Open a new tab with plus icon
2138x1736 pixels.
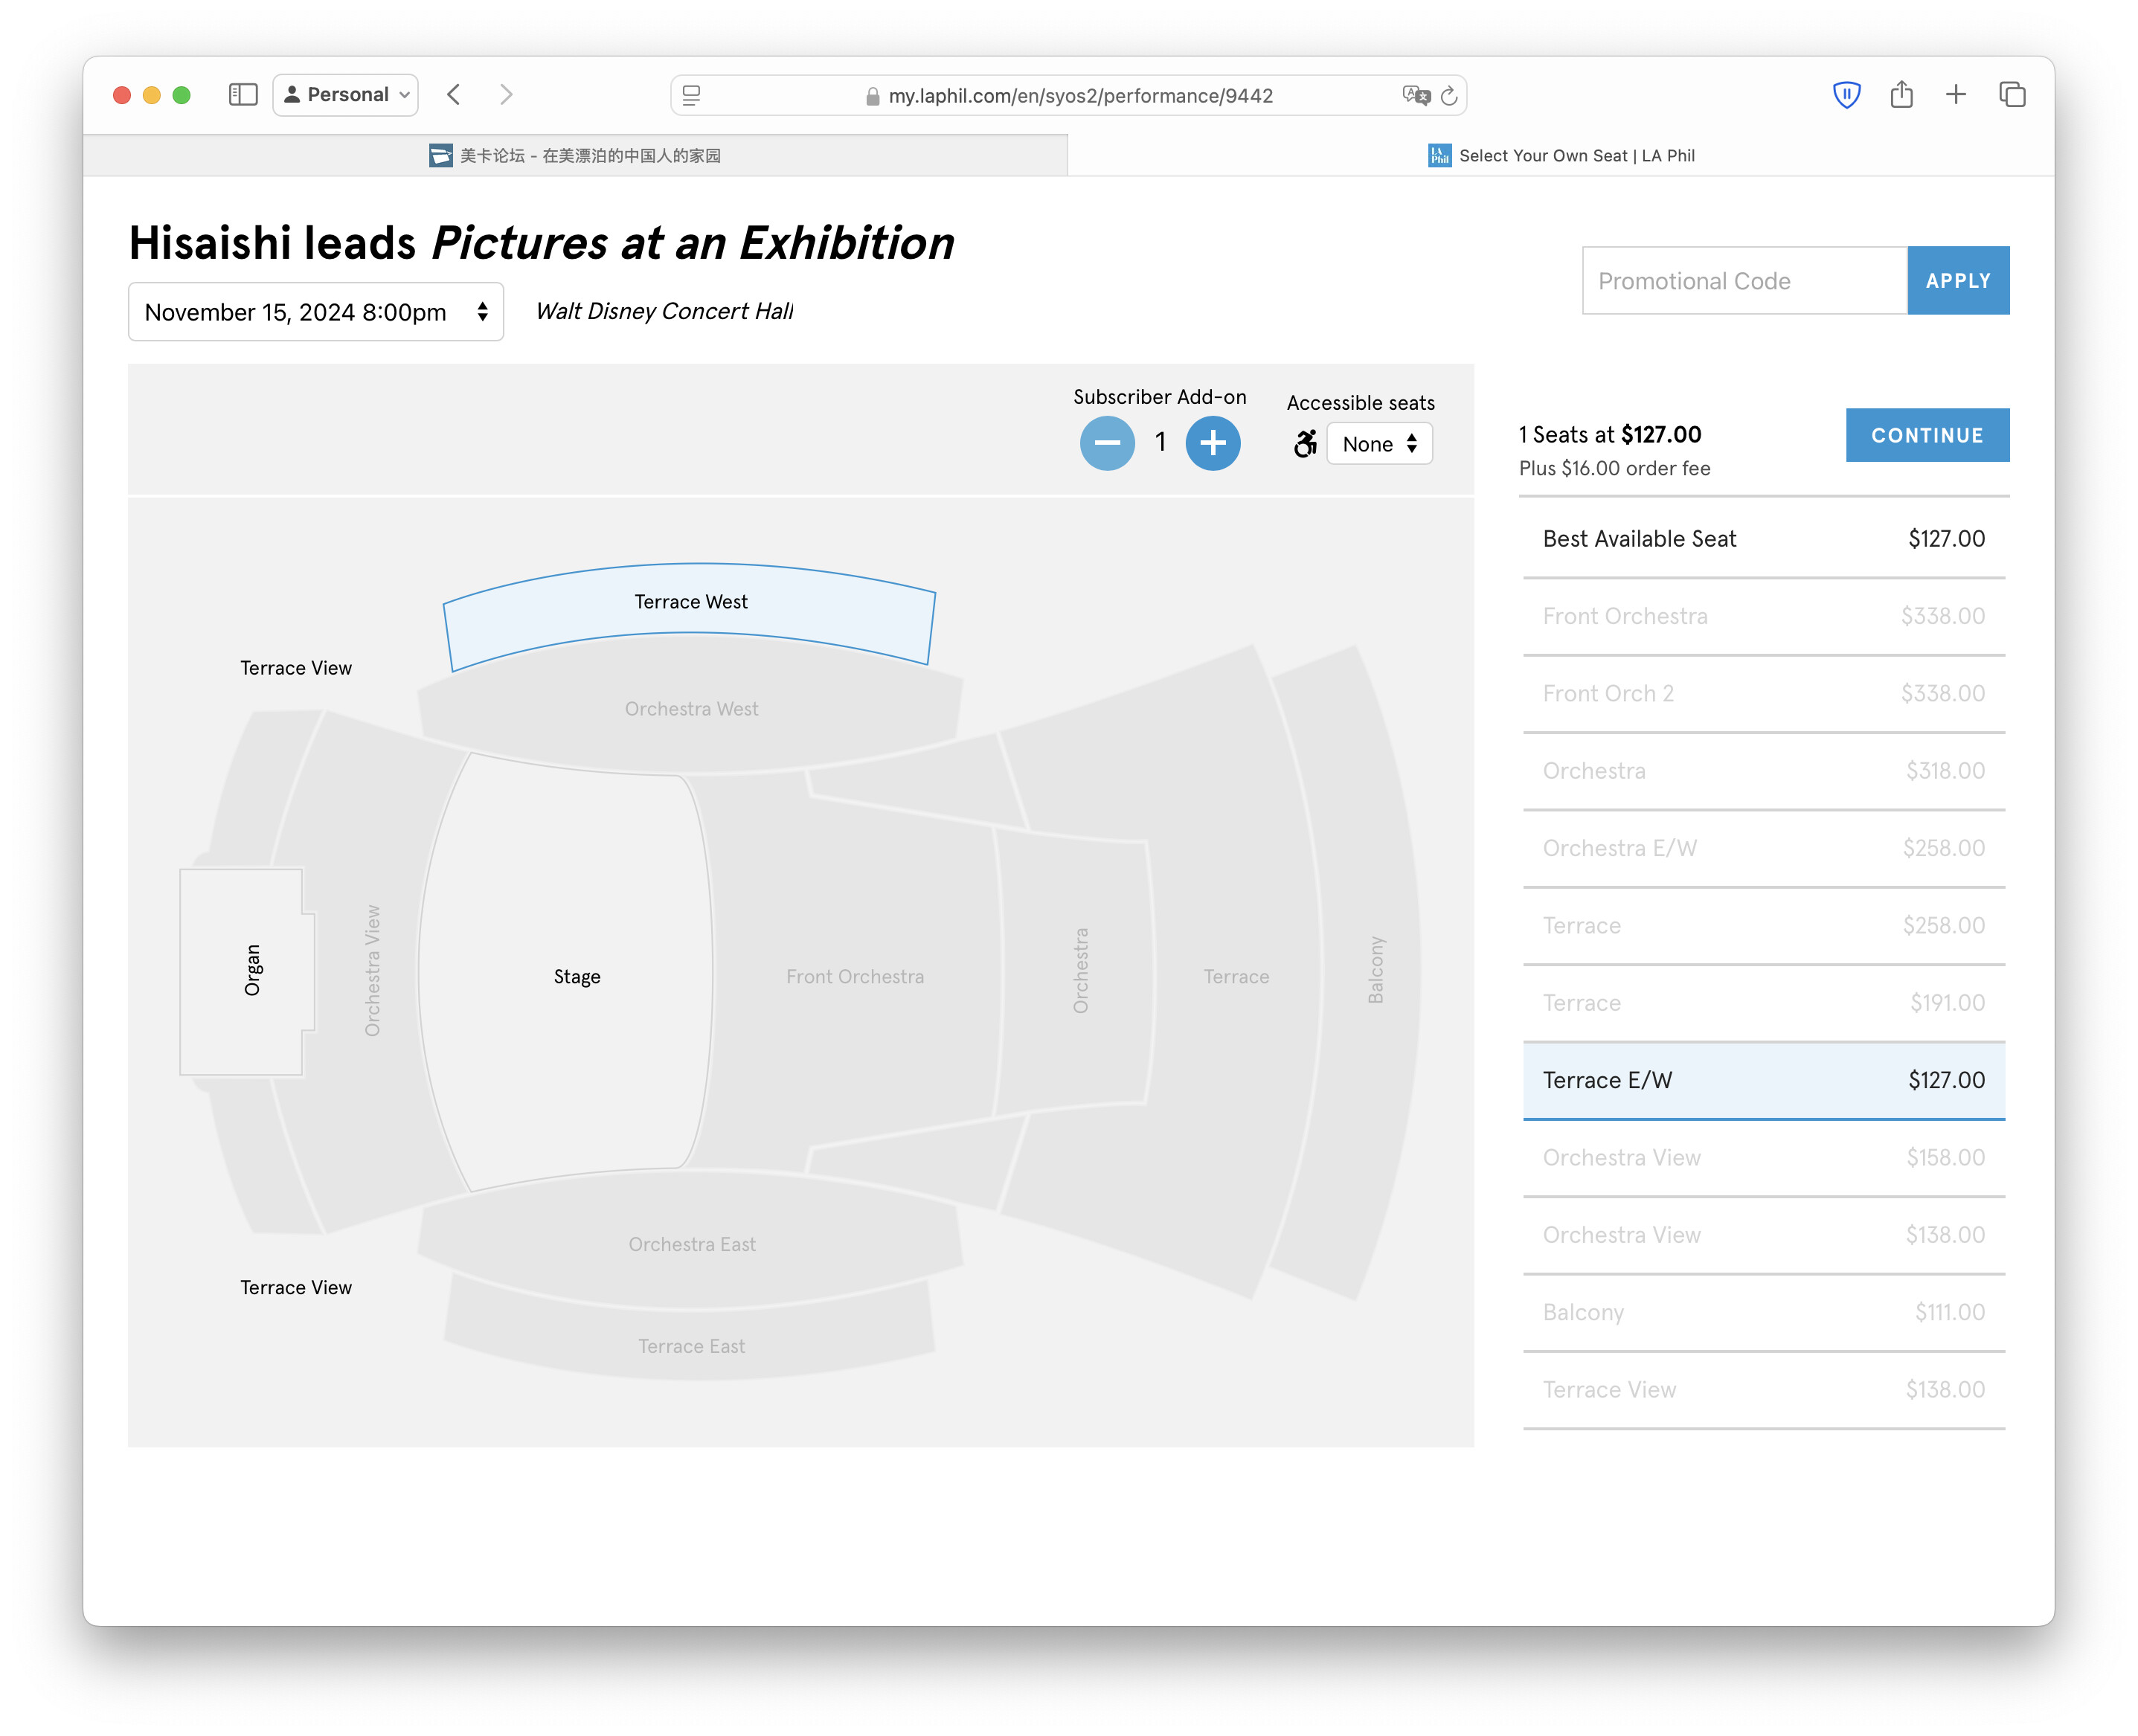(x=1955, y=95)
